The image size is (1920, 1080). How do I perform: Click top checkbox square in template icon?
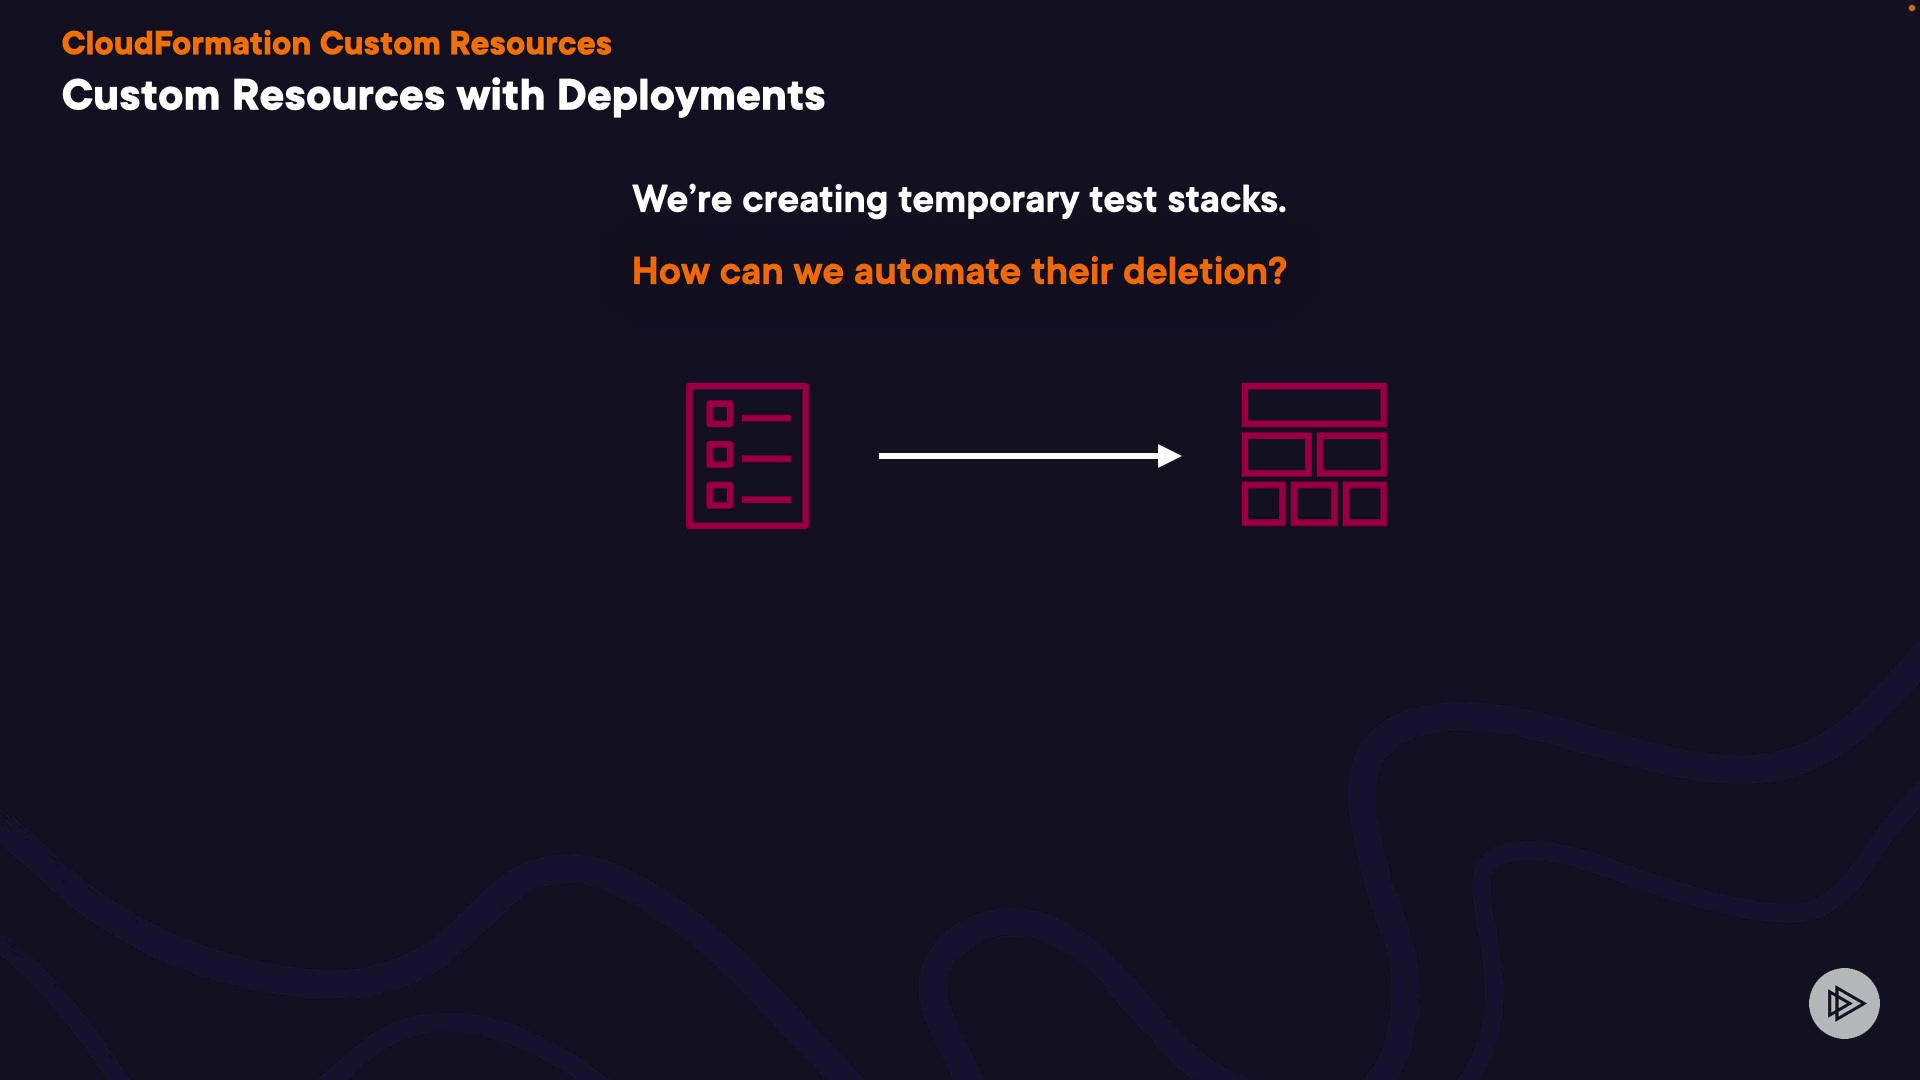[x=720, y=414]
